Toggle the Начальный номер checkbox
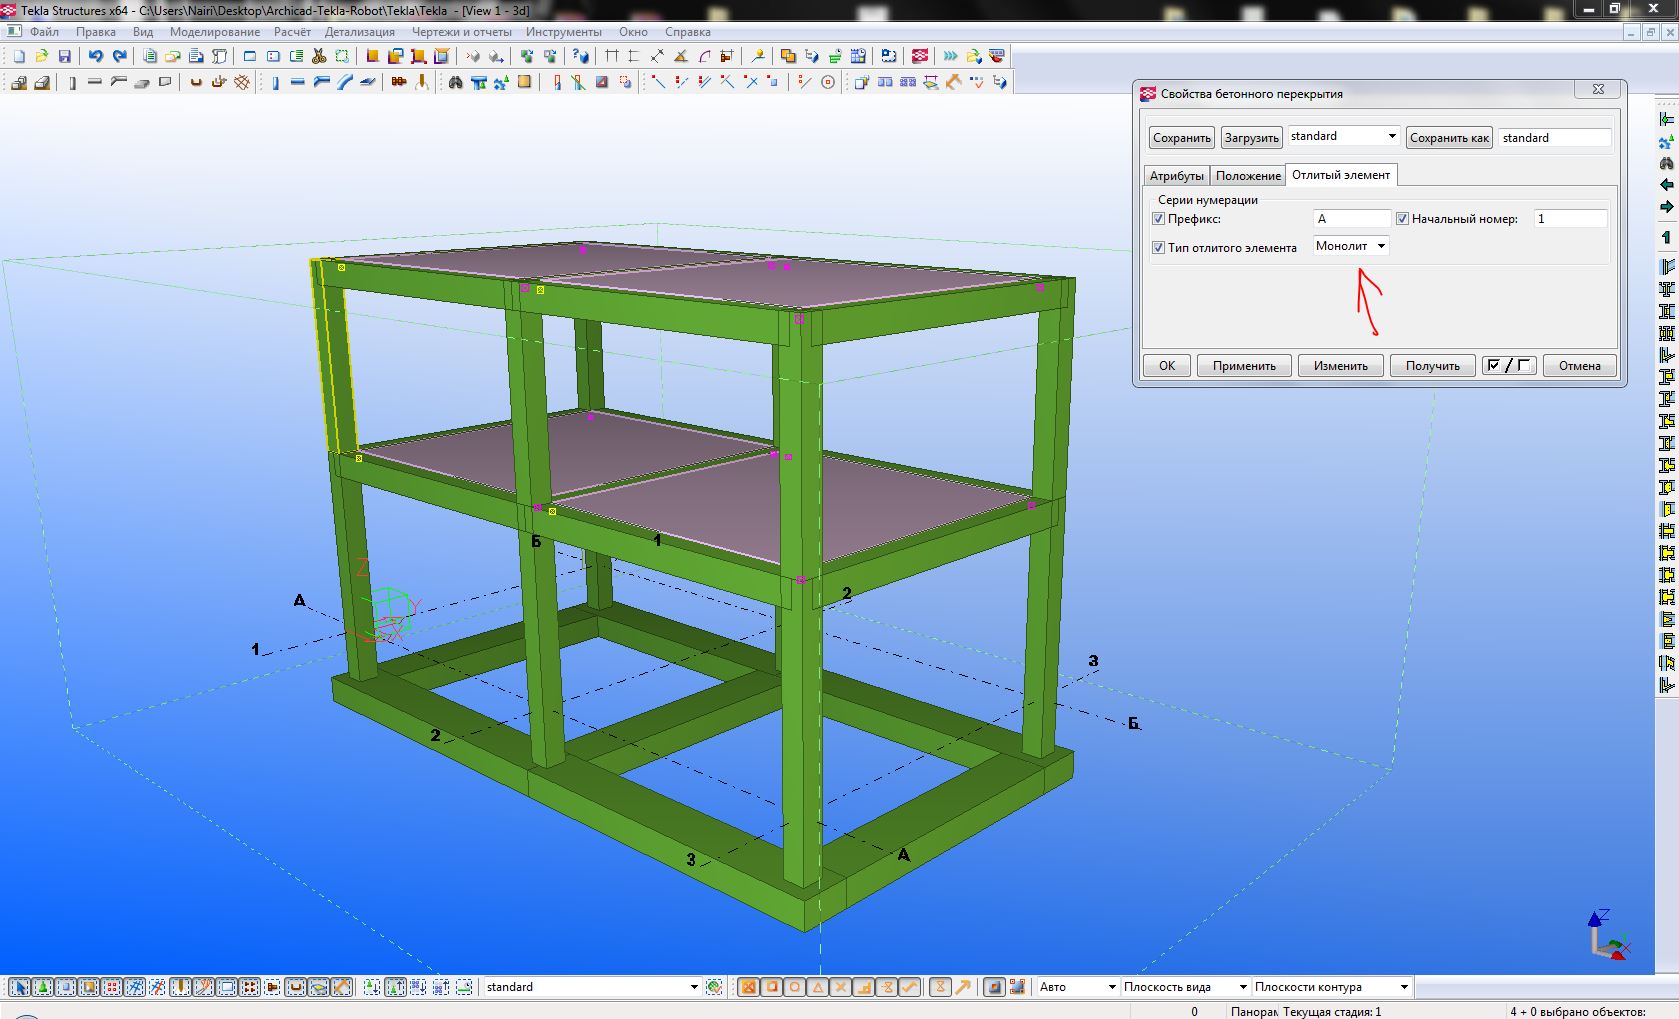Viewport: 1679px width, 1019px height. pyautogui.click(x=1402, y=219)
